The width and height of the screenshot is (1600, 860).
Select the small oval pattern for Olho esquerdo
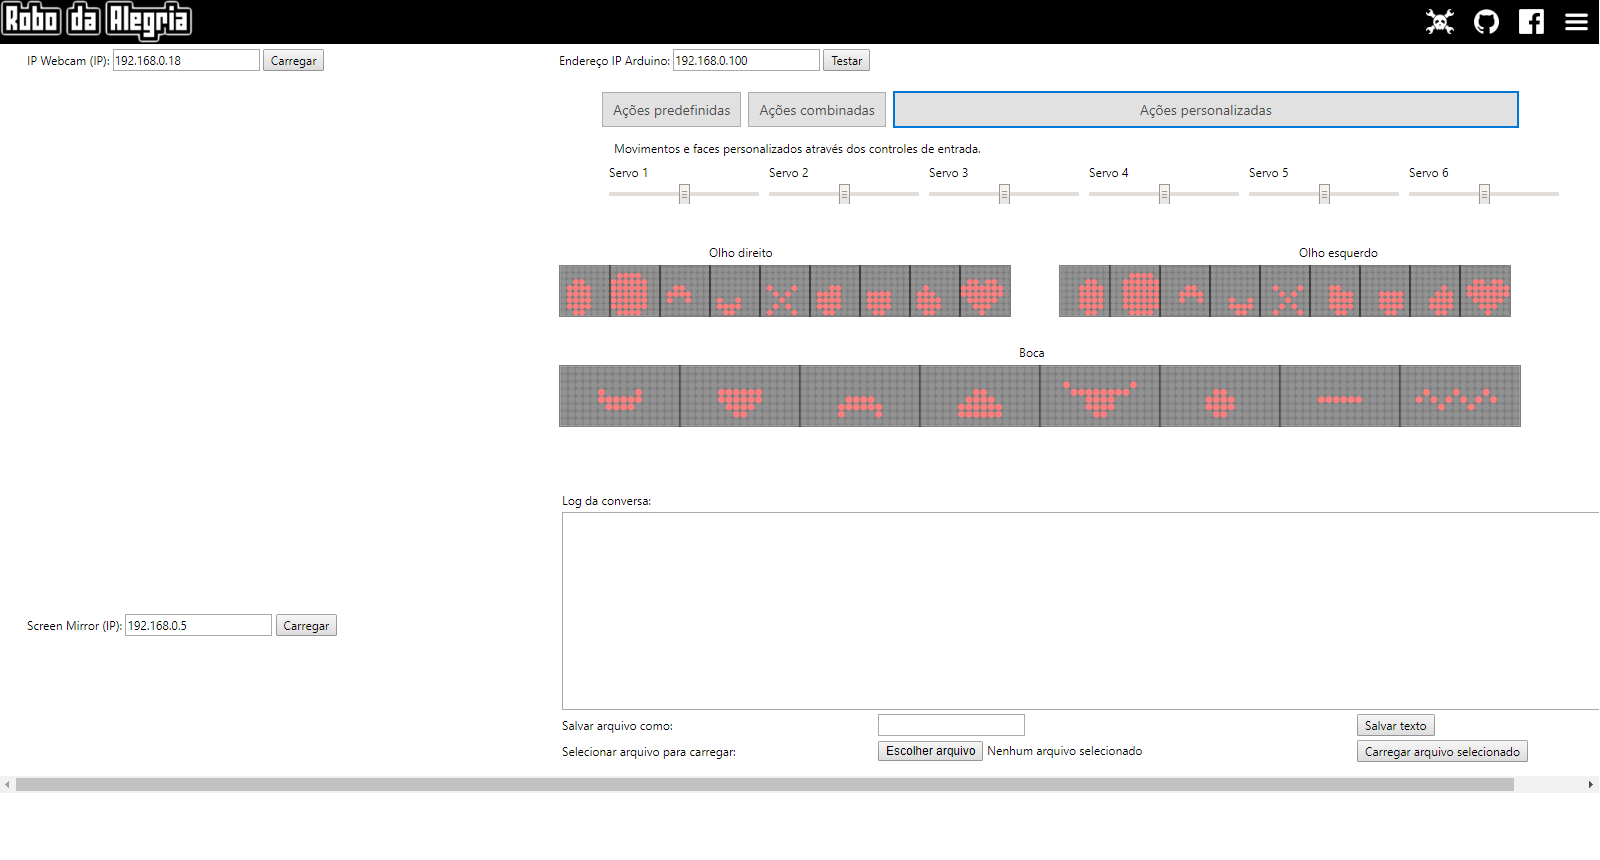coord(1085,291)
